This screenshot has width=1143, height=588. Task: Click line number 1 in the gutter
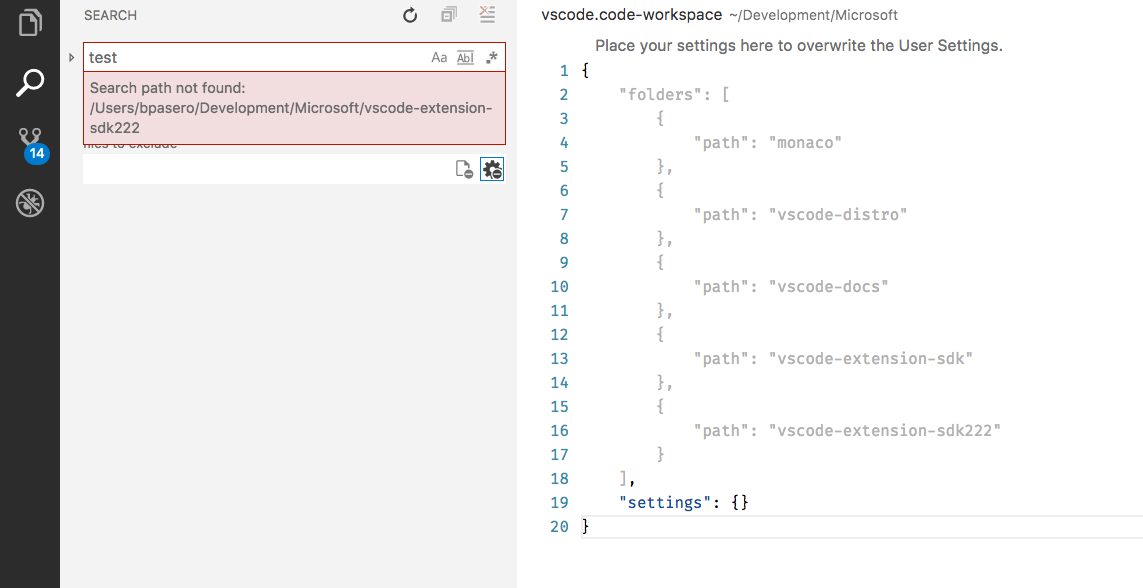(x=563, y=71)
